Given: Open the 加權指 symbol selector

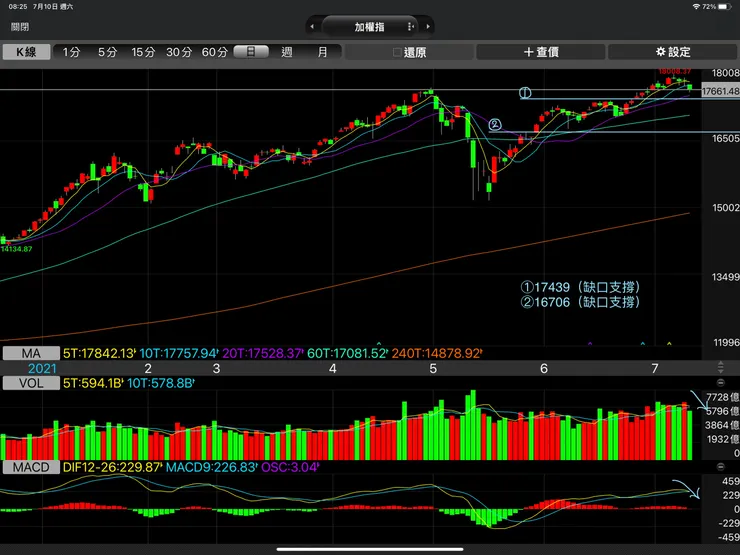Looking at the screenshot, I should click(370, 27).
